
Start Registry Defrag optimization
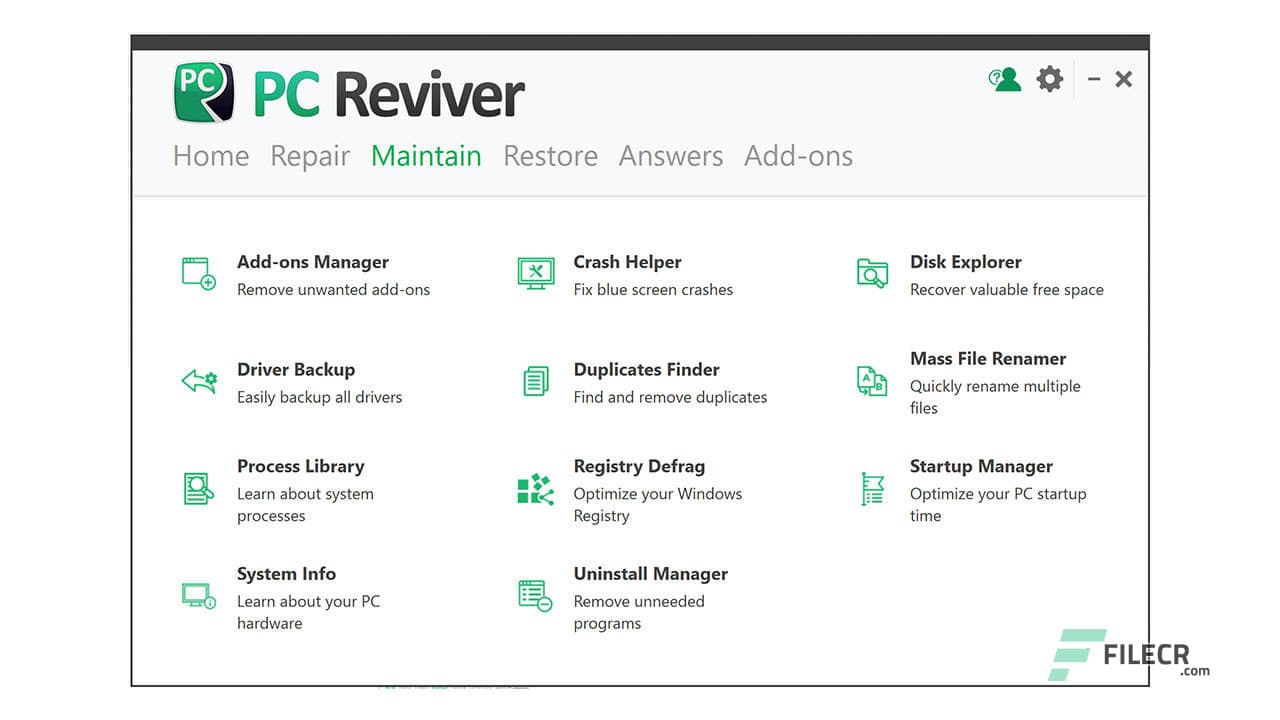tap(639, 466)
